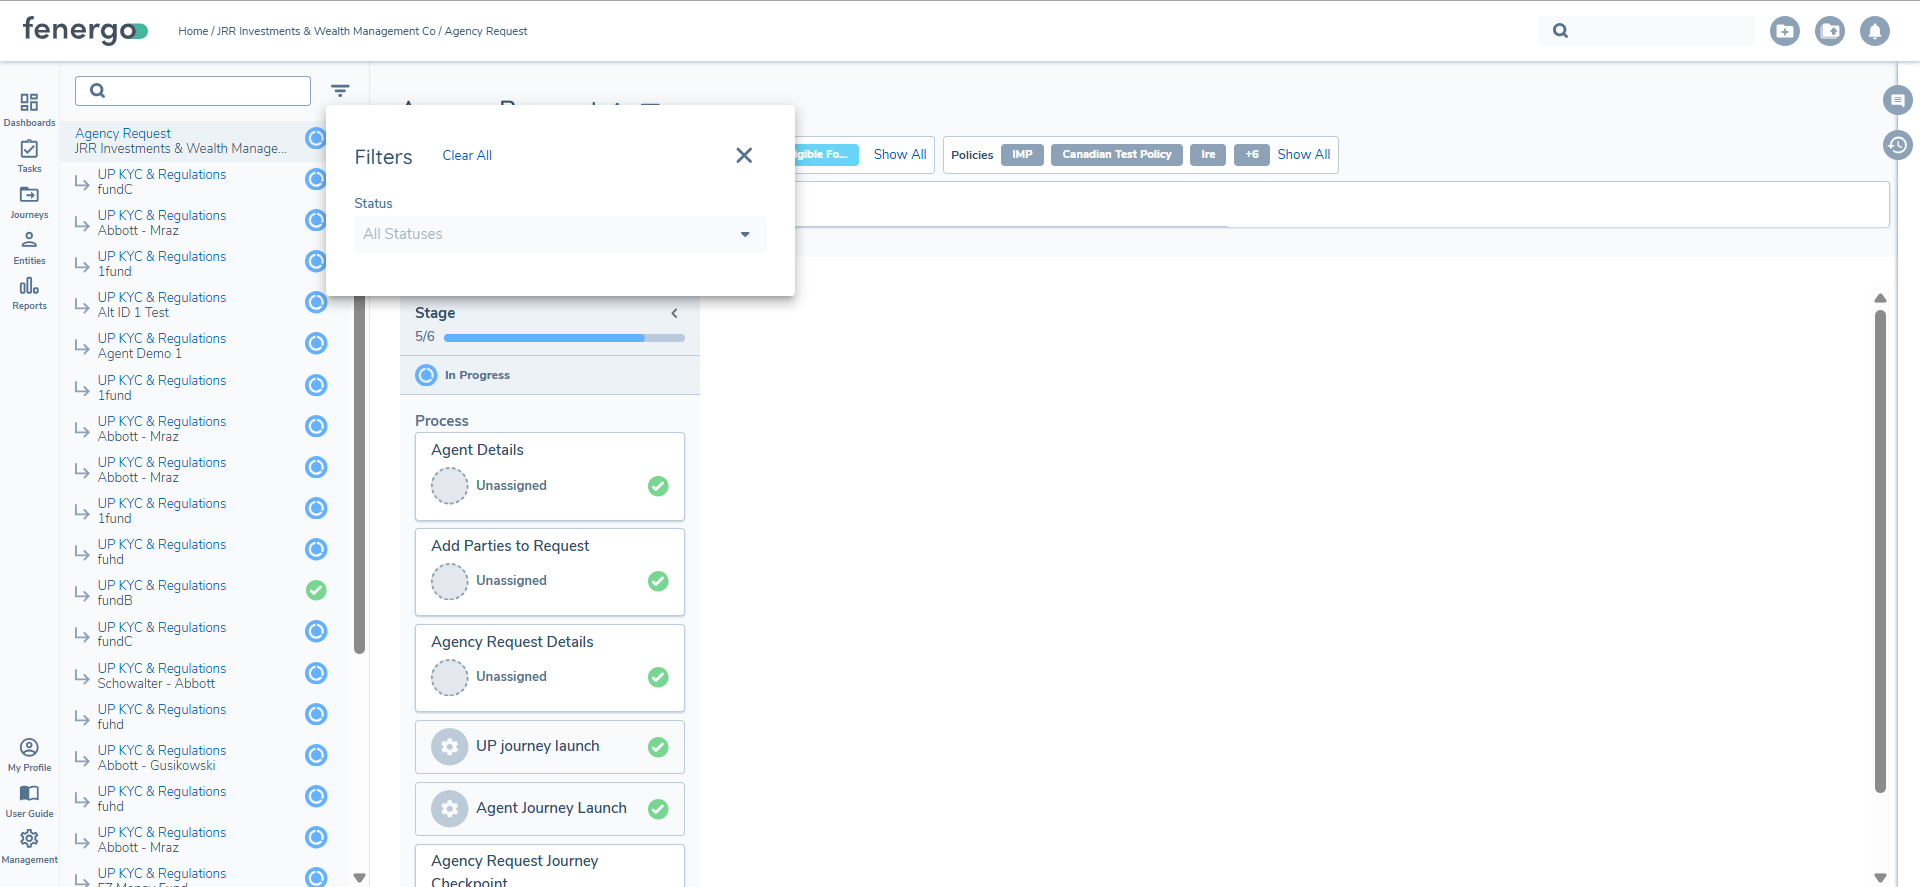
Task: Click the journey list filter icon
Action: pyautogui.click(x=340, y=91)
